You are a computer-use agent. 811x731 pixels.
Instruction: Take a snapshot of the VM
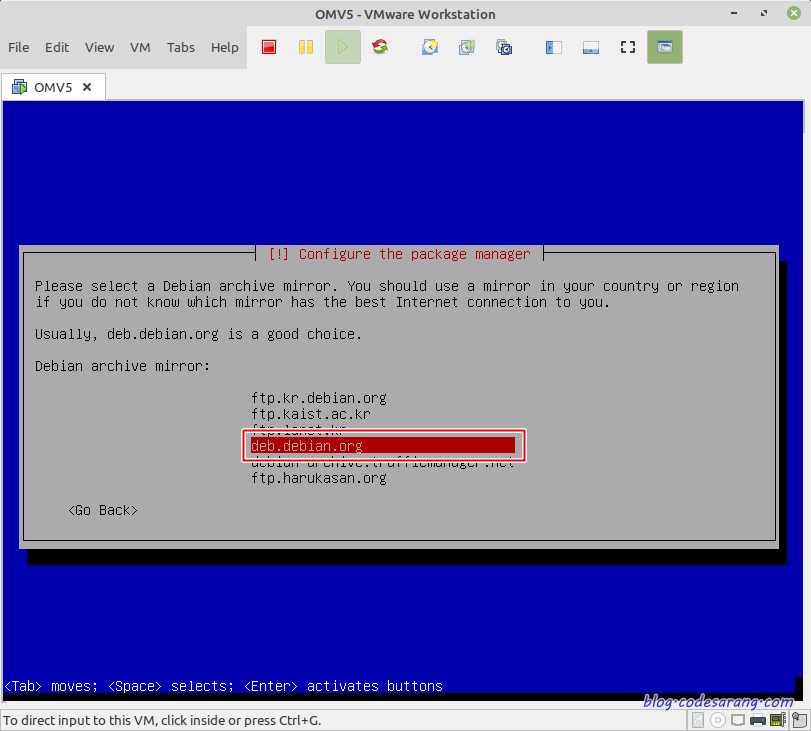pyautogui.click(x=430, y=47)
